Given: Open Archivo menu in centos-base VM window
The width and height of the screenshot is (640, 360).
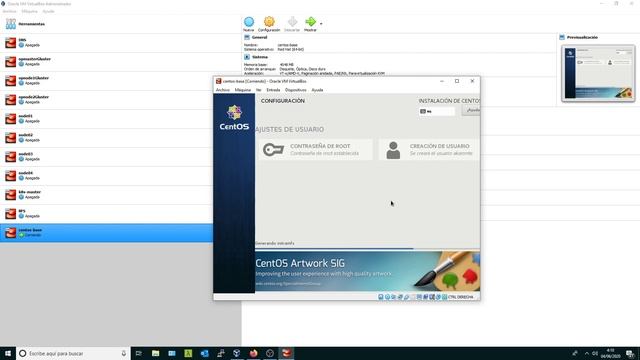Looking at the screenshot, I should coord(223,90).
